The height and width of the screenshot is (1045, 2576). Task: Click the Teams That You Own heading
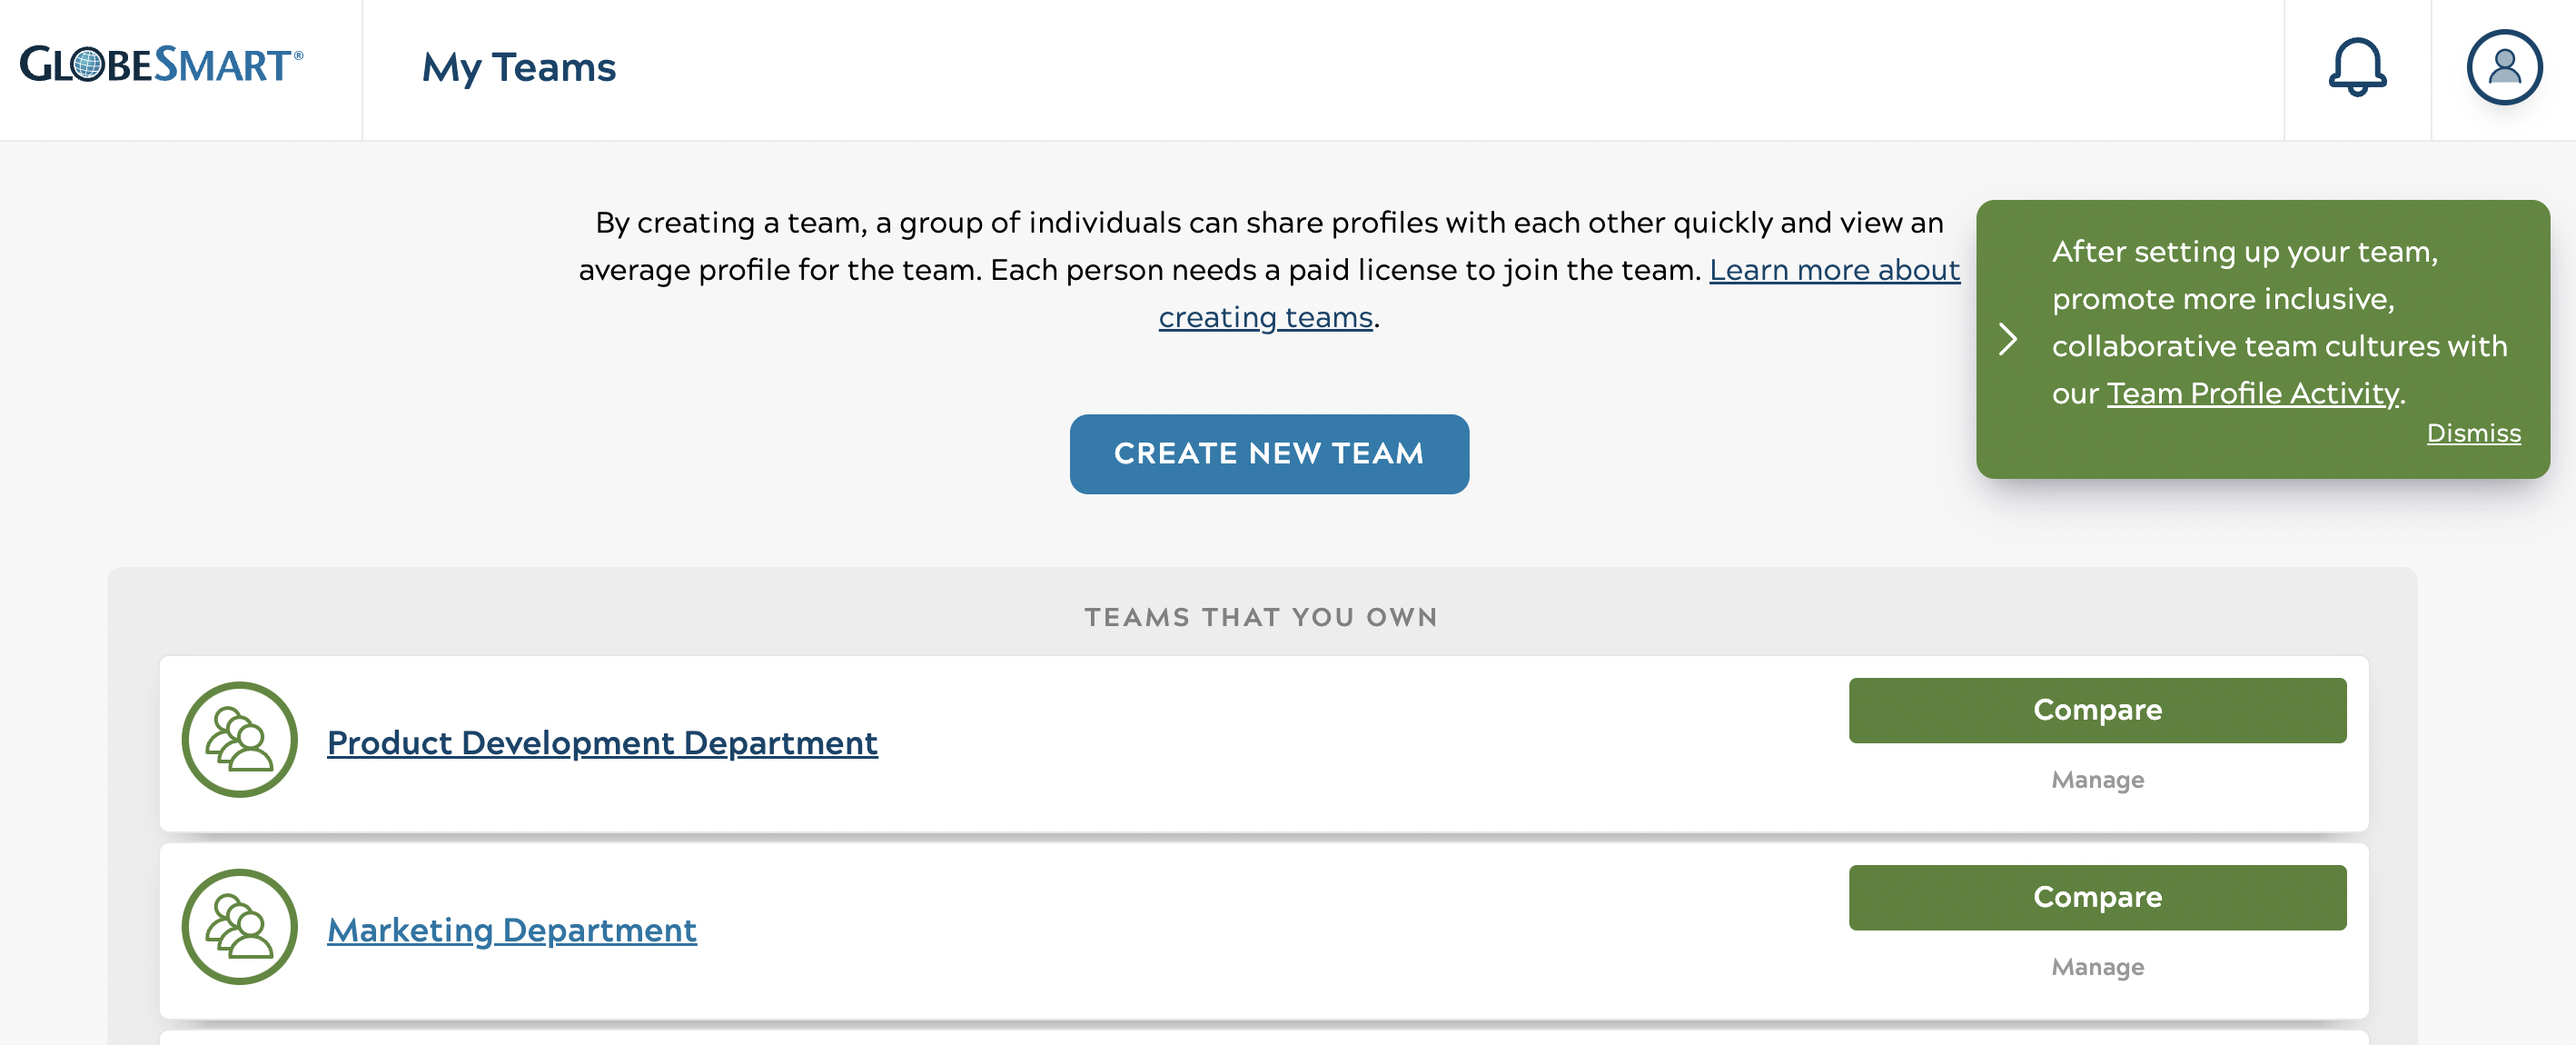click(1261, 617)
